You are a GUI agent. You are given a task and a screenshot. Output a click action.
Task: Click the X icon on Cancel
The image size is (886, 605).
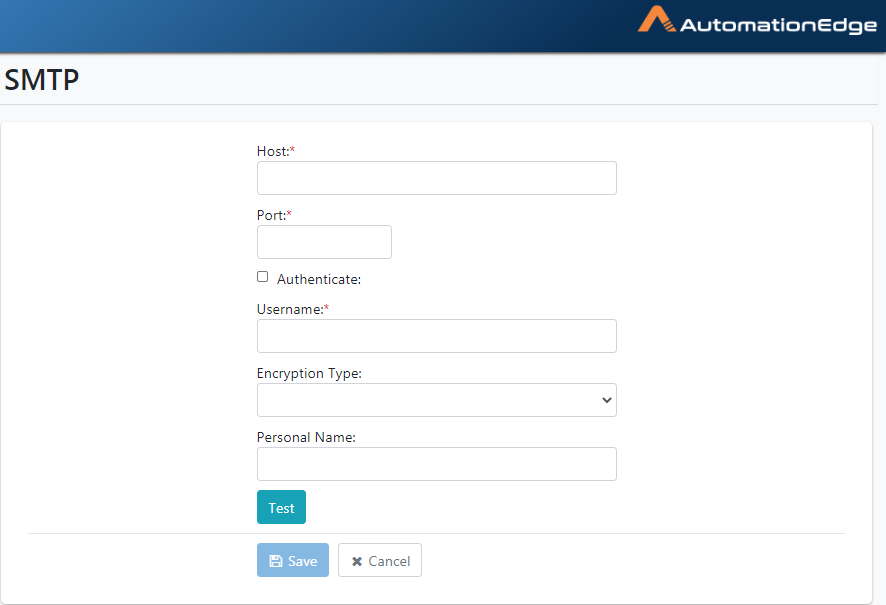click(357, 562)
